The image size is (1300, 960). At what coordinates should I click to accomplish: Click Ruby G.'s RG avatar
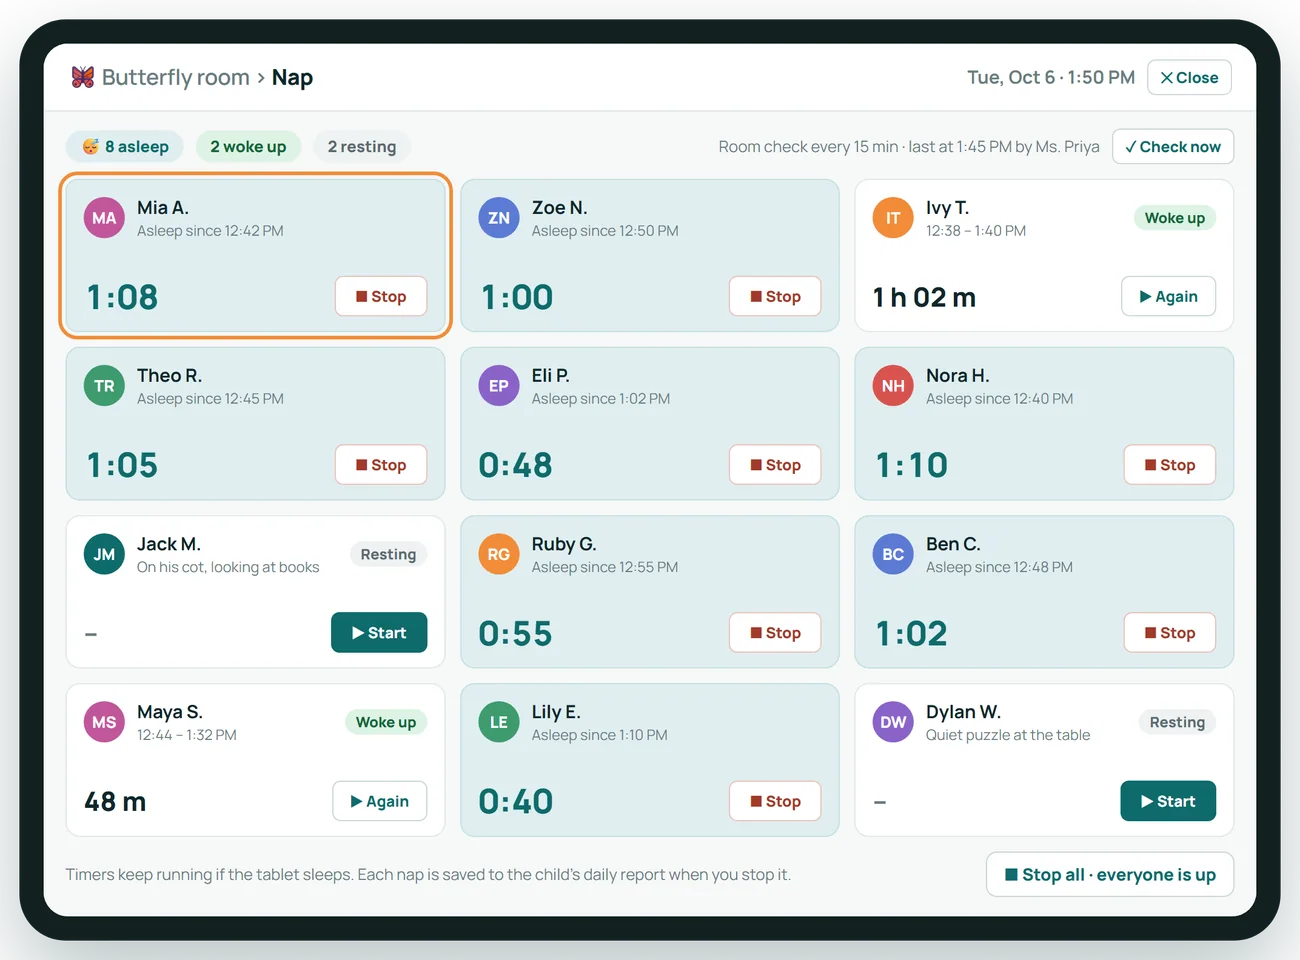(x=499, y=555)
